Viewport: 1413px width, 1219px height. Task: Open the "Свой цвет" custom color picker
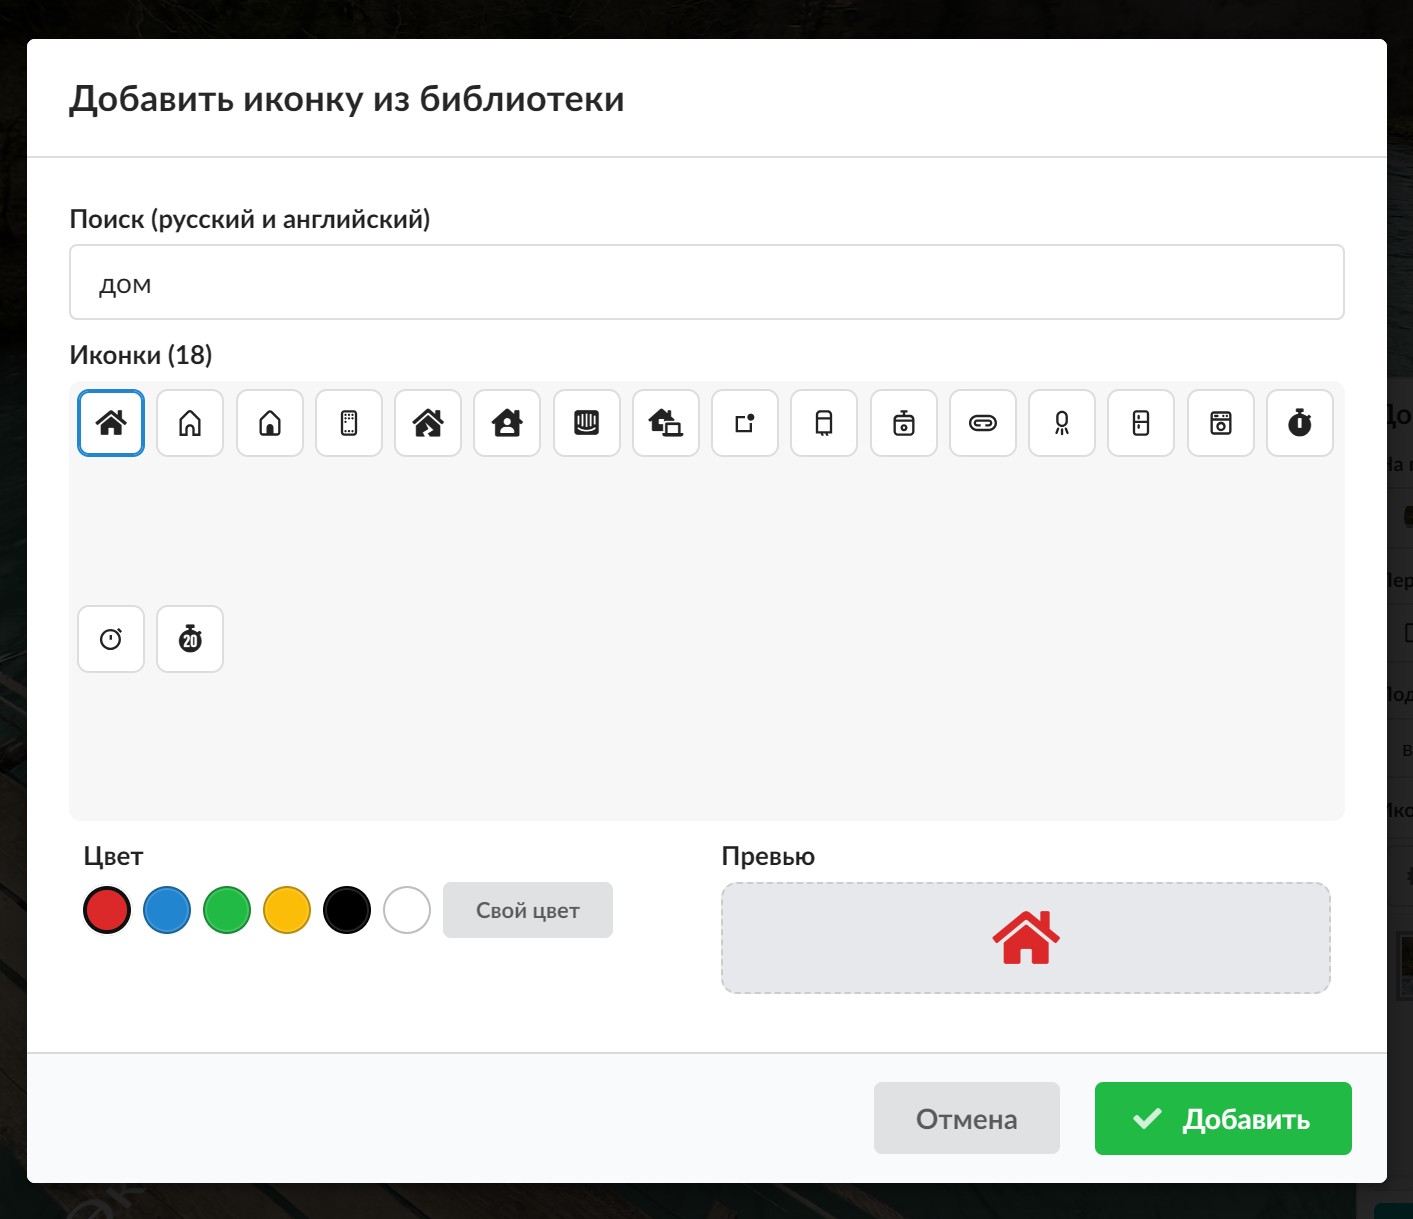click(x=528, y=910)
